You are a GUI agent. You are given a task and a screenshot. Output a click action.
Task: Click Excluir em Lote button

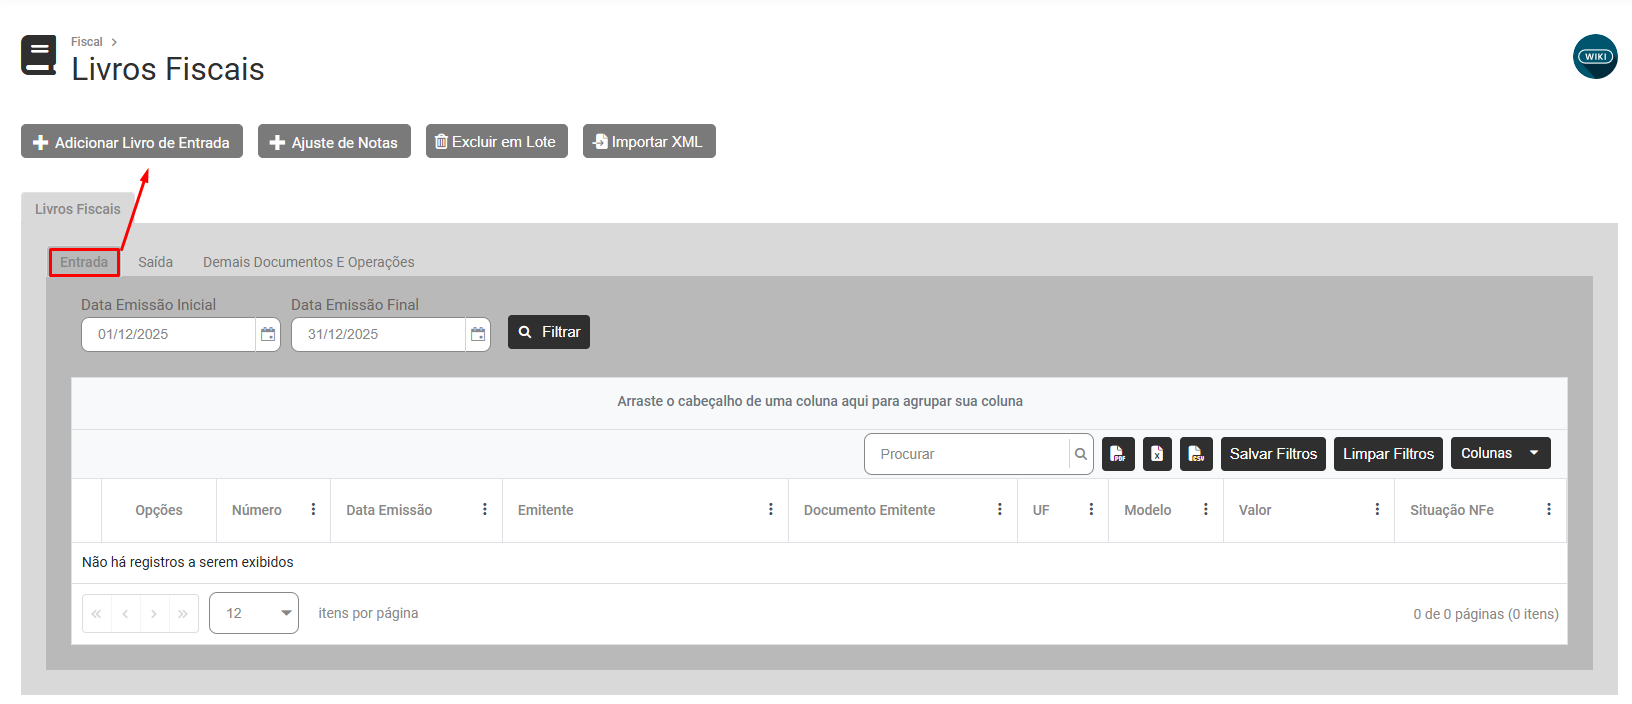497,141
